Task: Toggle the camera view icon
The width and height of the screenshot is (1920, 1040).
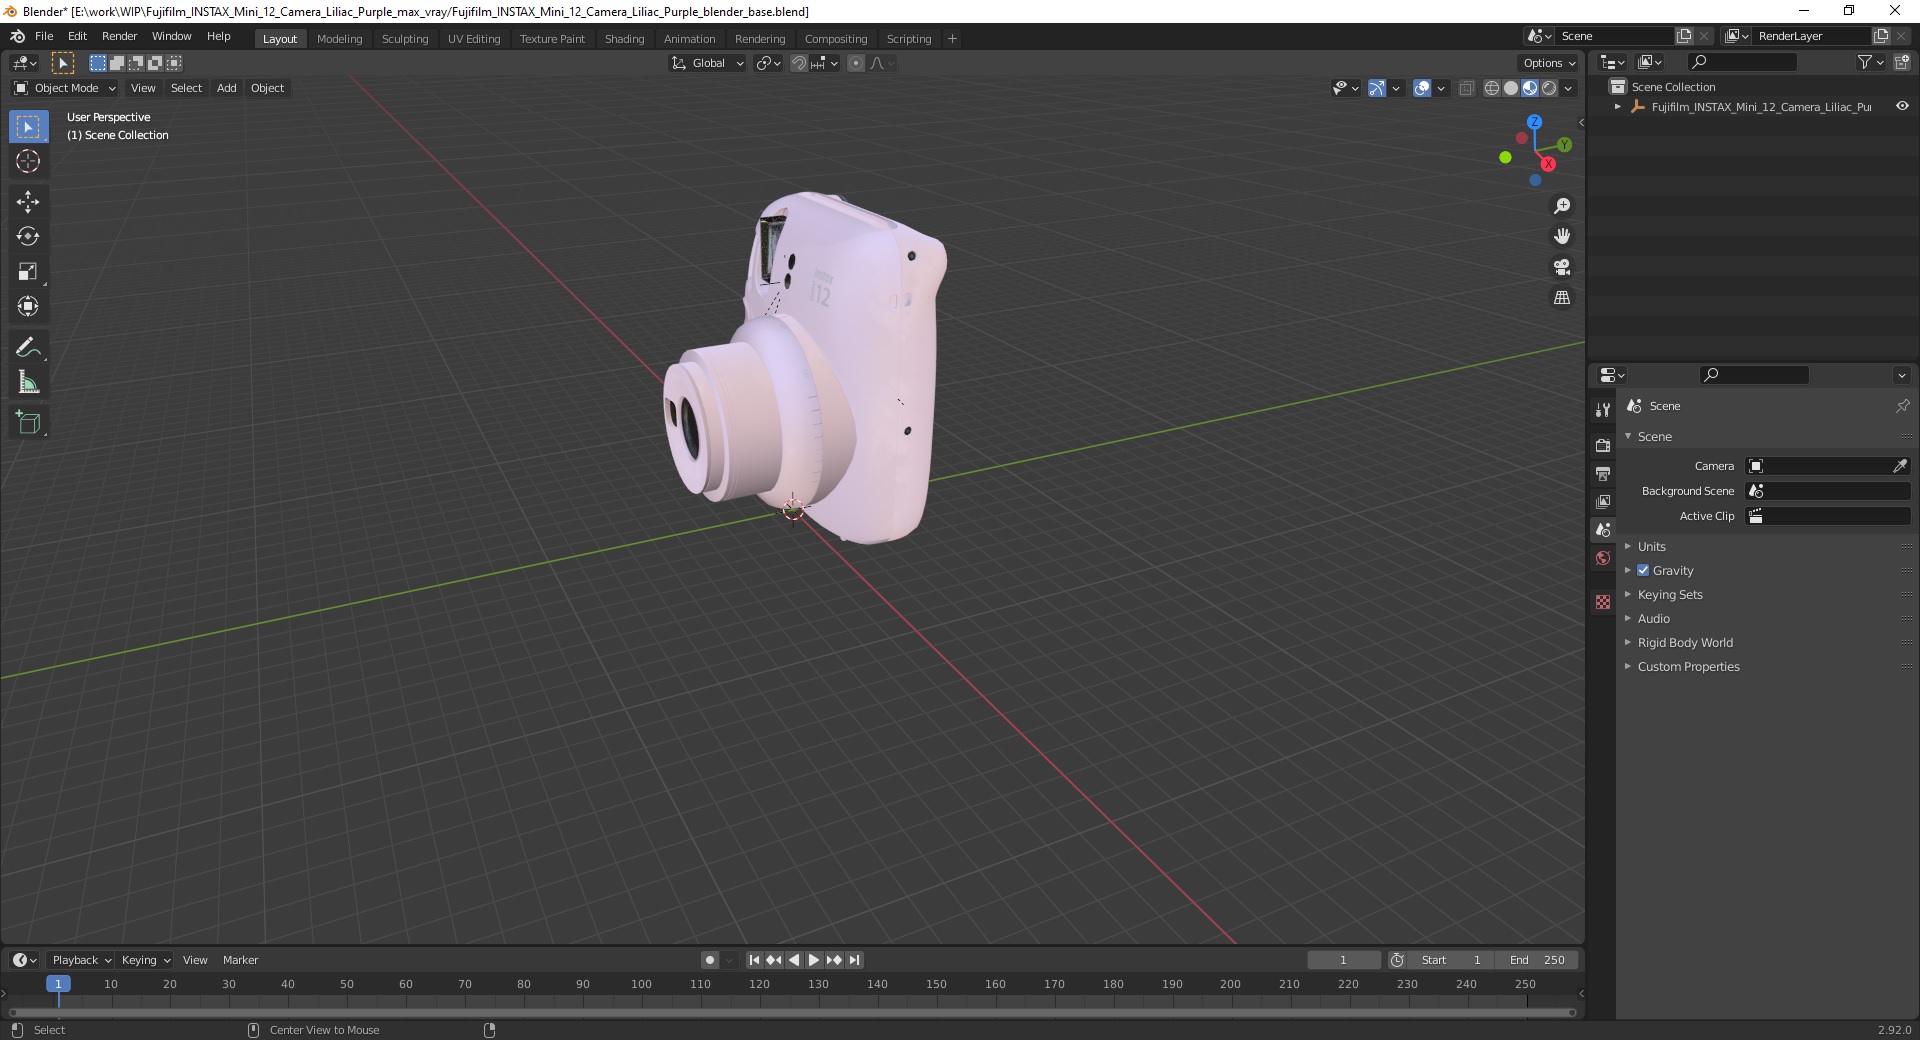Action: [1562, 267]
